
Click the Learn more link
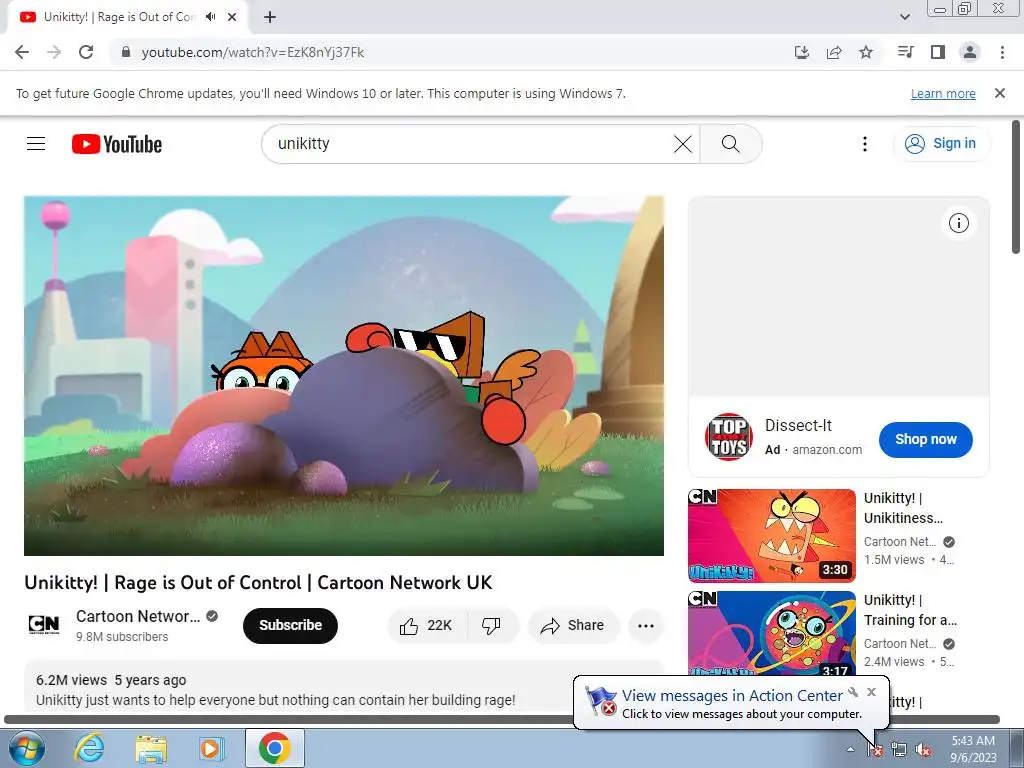coord(943,93)
